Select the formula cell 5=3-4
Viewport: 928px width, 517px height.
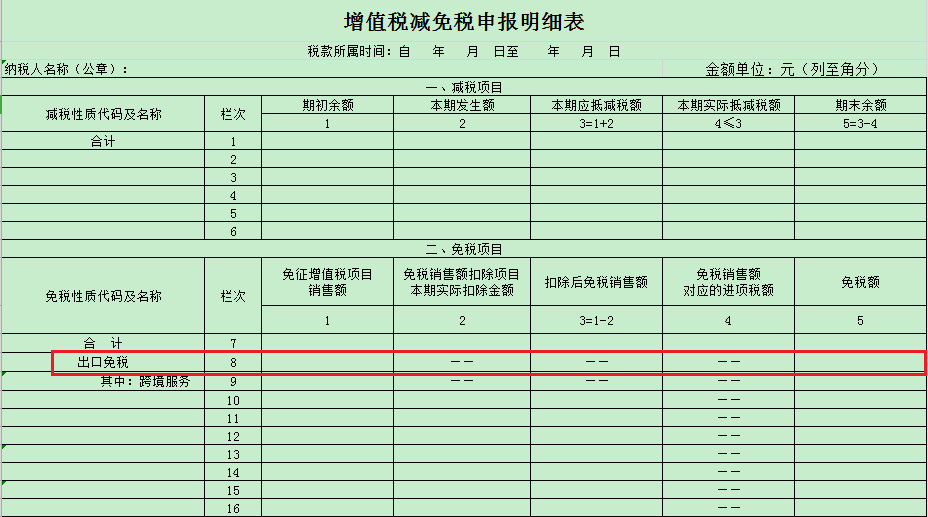tap(861, 123)
